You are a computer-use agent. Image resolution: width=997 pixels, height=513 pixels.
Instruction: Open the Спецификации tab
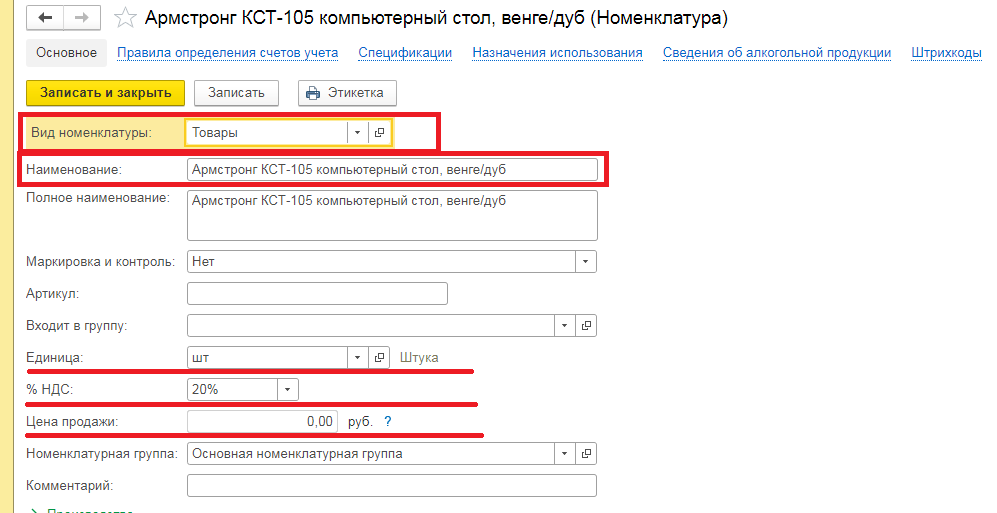pyautogui.click(x=405, y=53)
